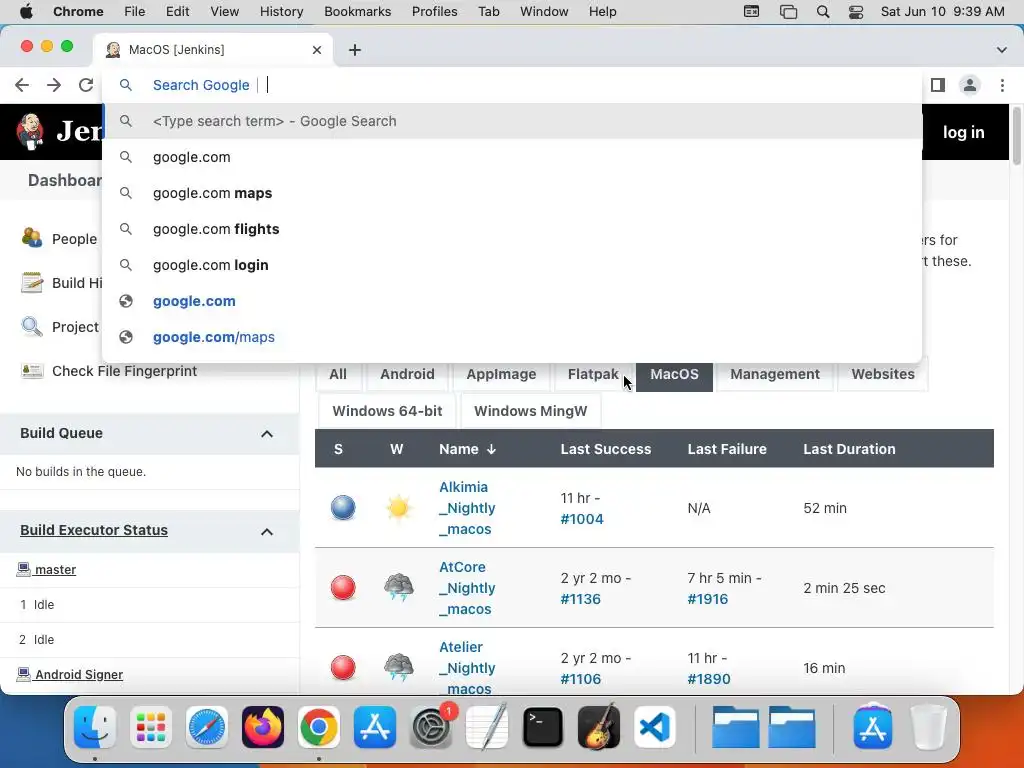Click blue status ball for Alkimia_Nightly_macos

[x=343, y=507]
